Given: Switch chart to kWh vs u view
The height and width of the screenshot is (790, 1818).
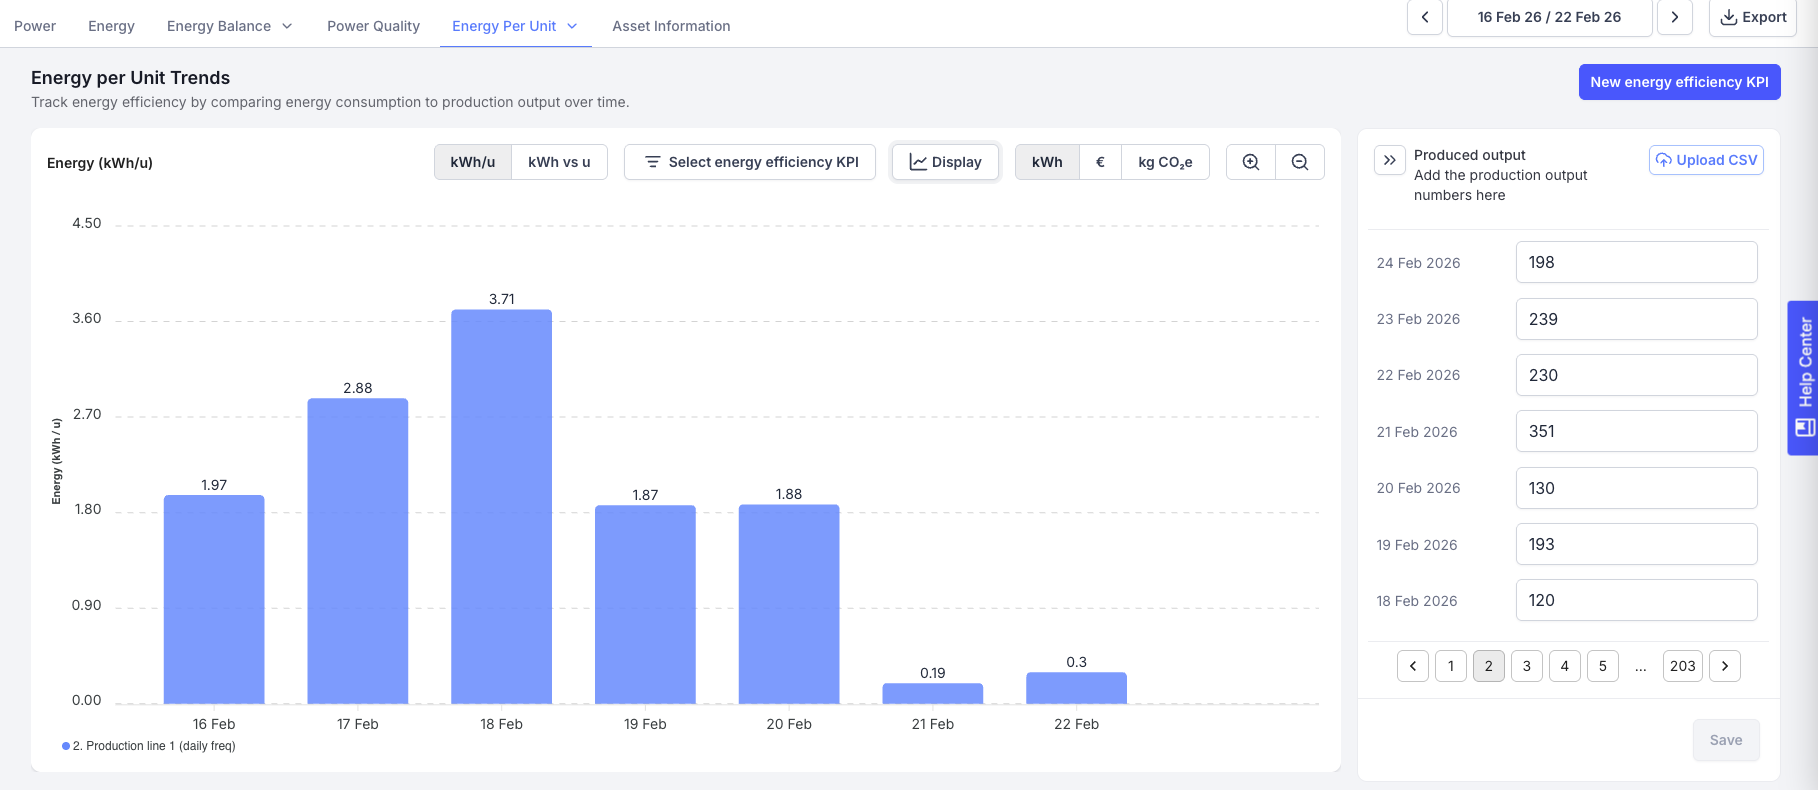Looking at the screenshot, I should point(559,162).
